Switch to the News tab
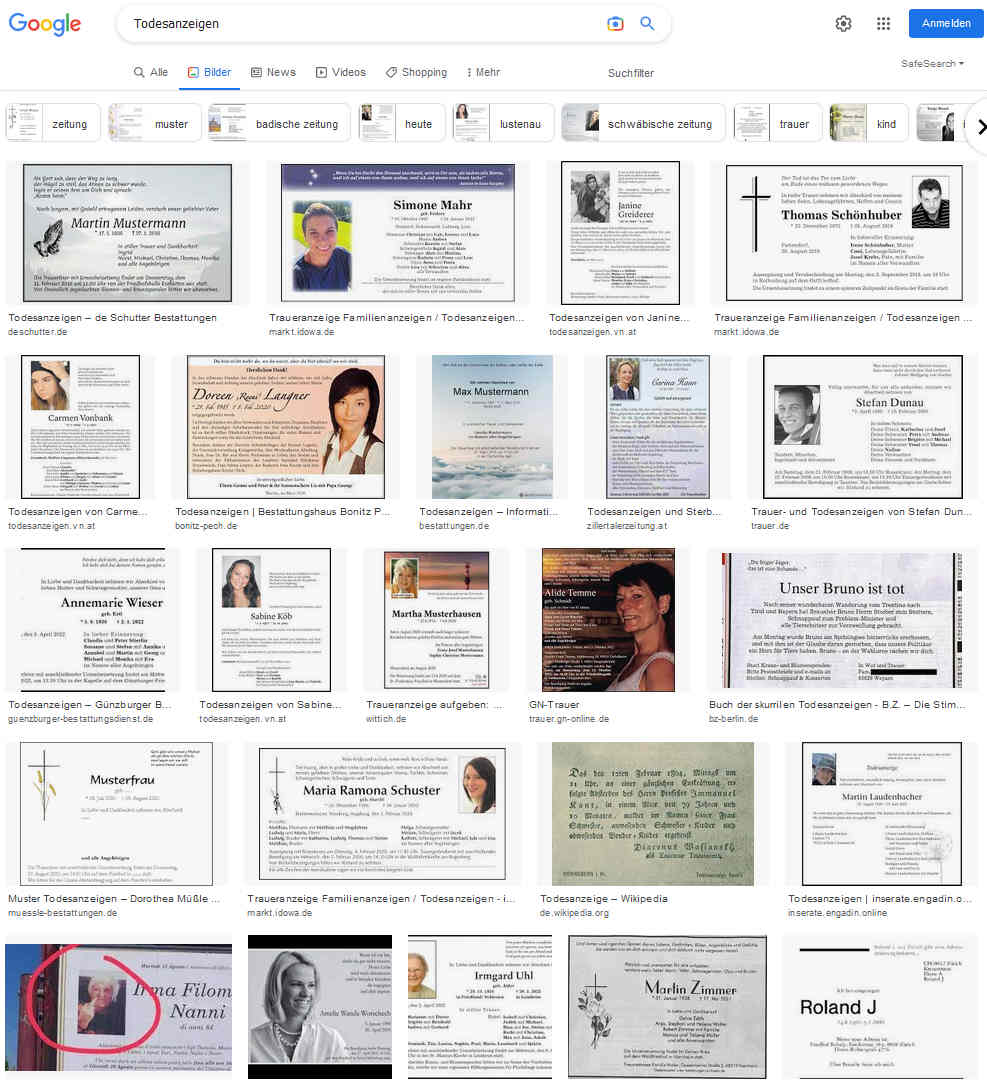Screen dimensions: 987x1085 point(273,72)
